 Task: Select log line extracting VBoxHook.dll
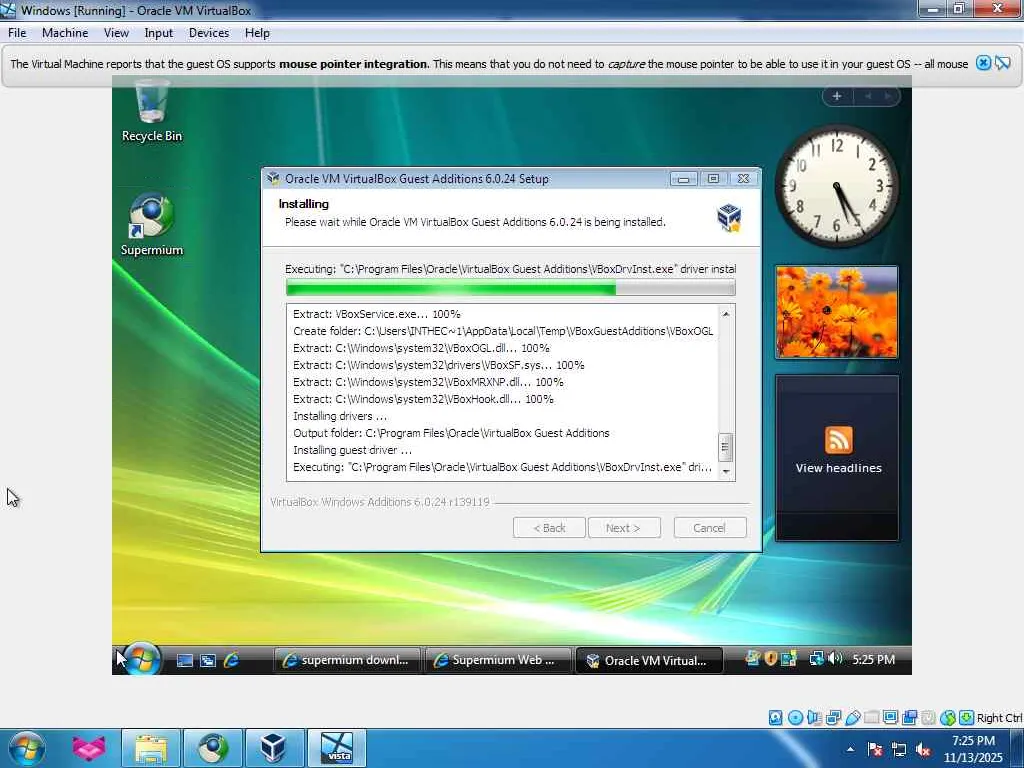(423, 399)
